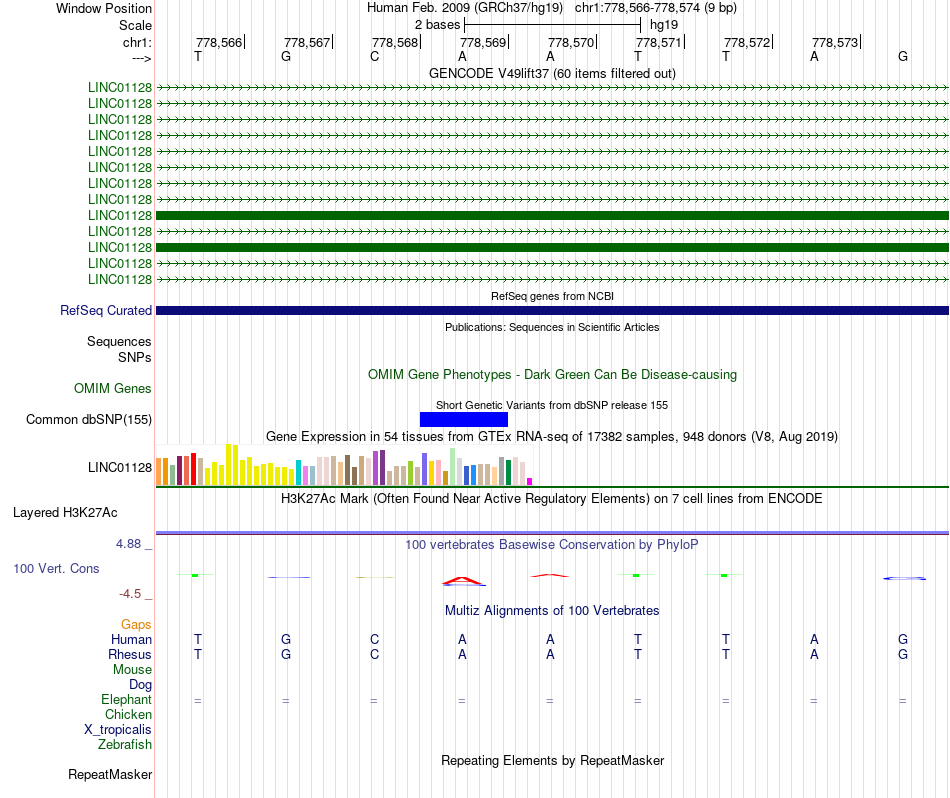The image size is (950, 798).
Task: Click the red conservation peak under 778,569
Action: click(x=463, y=581)
